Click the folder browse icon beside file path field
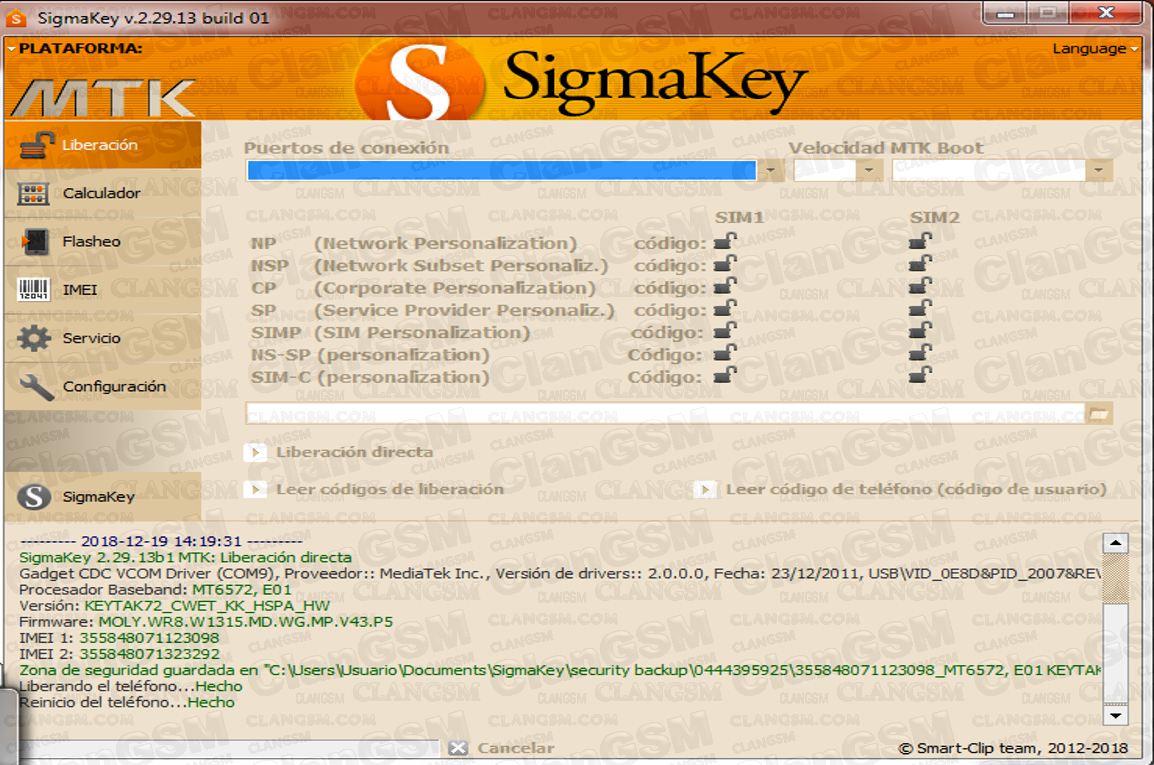Screen dimensions: 1154x765 point(1098,413)
